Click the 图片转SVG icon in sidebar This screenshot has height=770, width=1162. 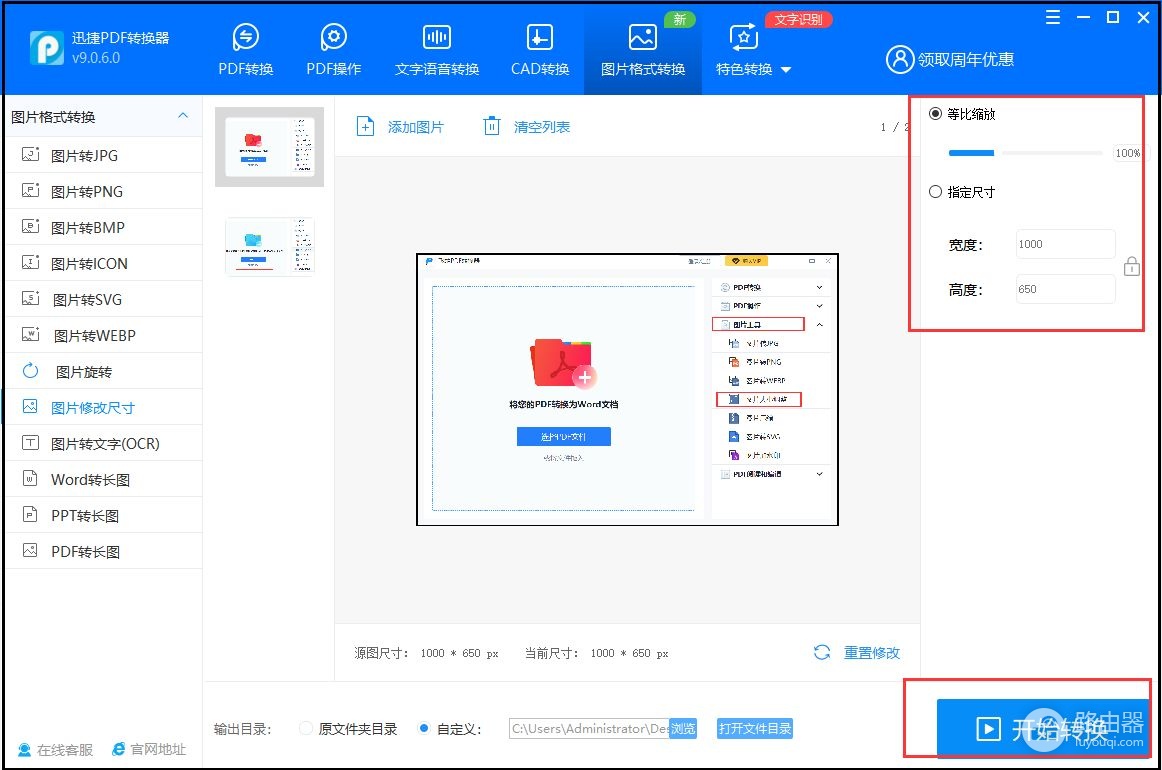click(30, 299)
